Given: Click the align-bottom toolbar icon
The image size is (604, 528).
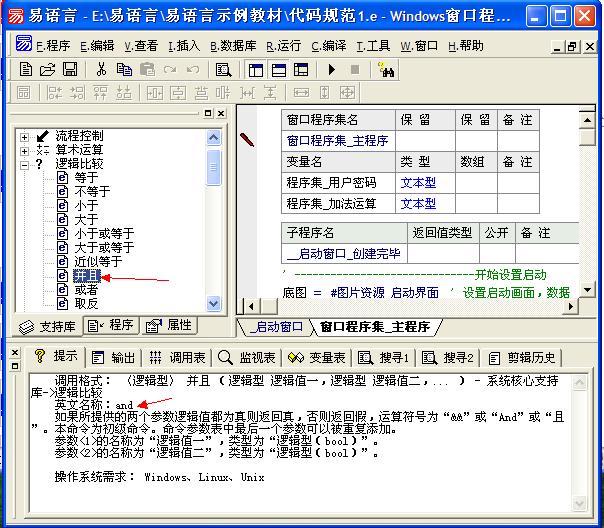Looking at the screenshot, I should pos(124,93).
